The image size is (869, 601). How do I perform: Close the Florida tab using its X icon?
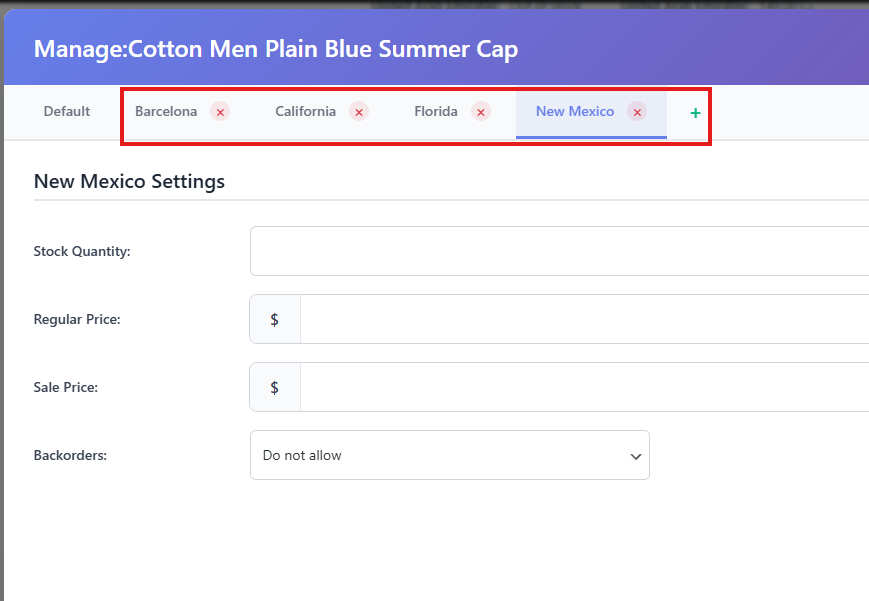point(481,112)
